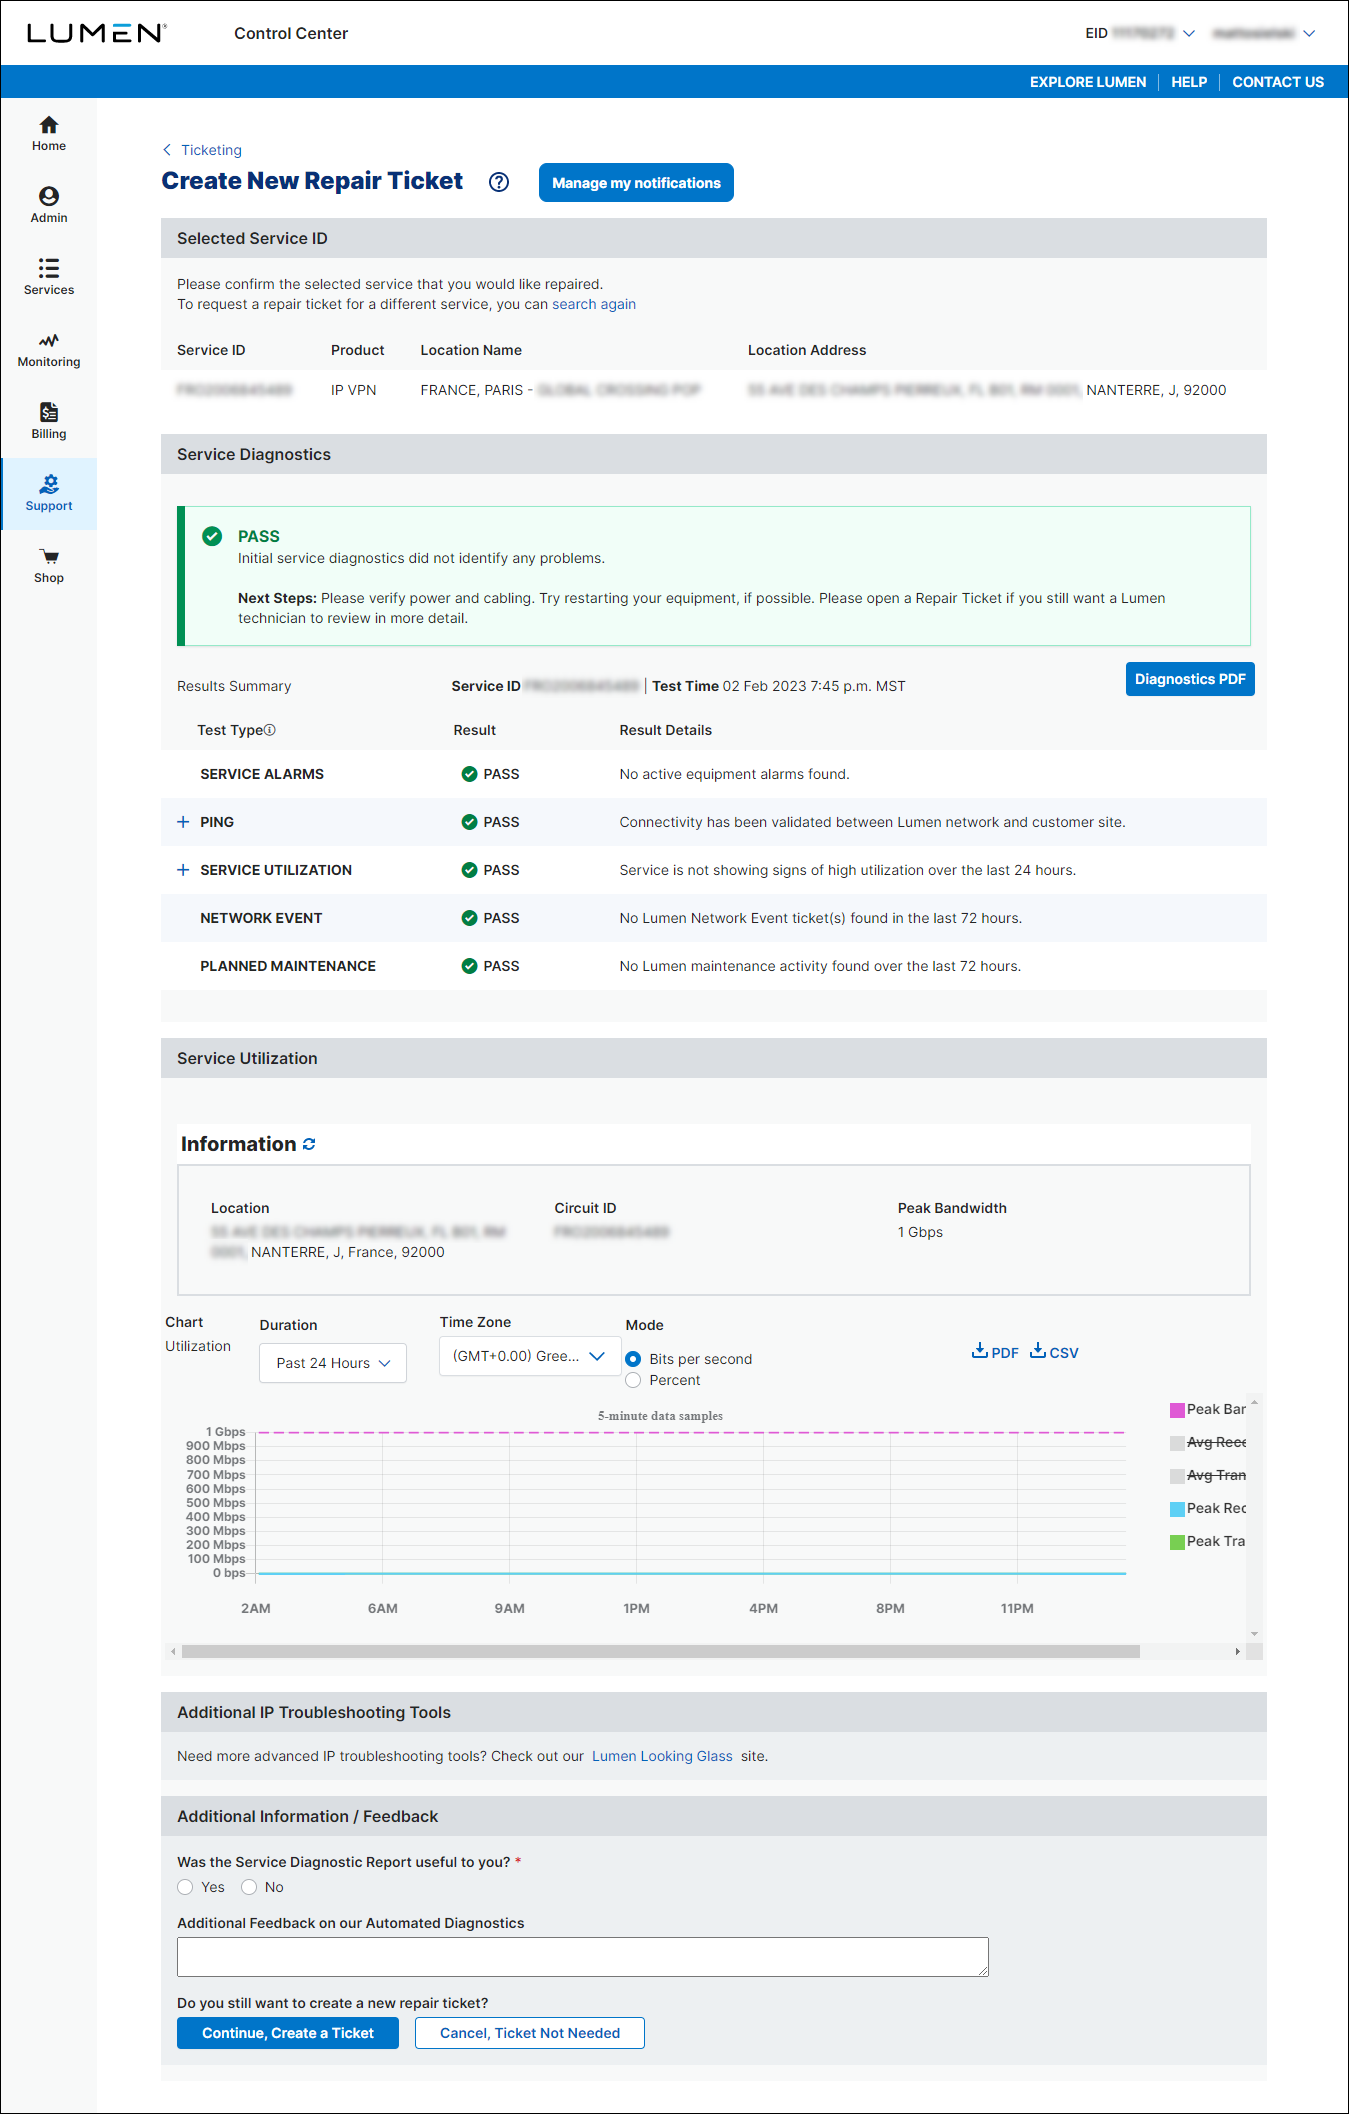Image resolution: width=1349 pixels, height=2114 pixels.
Task: Click the Peak Bandwidth 1 Gbps value
Action: [920, 1232]
